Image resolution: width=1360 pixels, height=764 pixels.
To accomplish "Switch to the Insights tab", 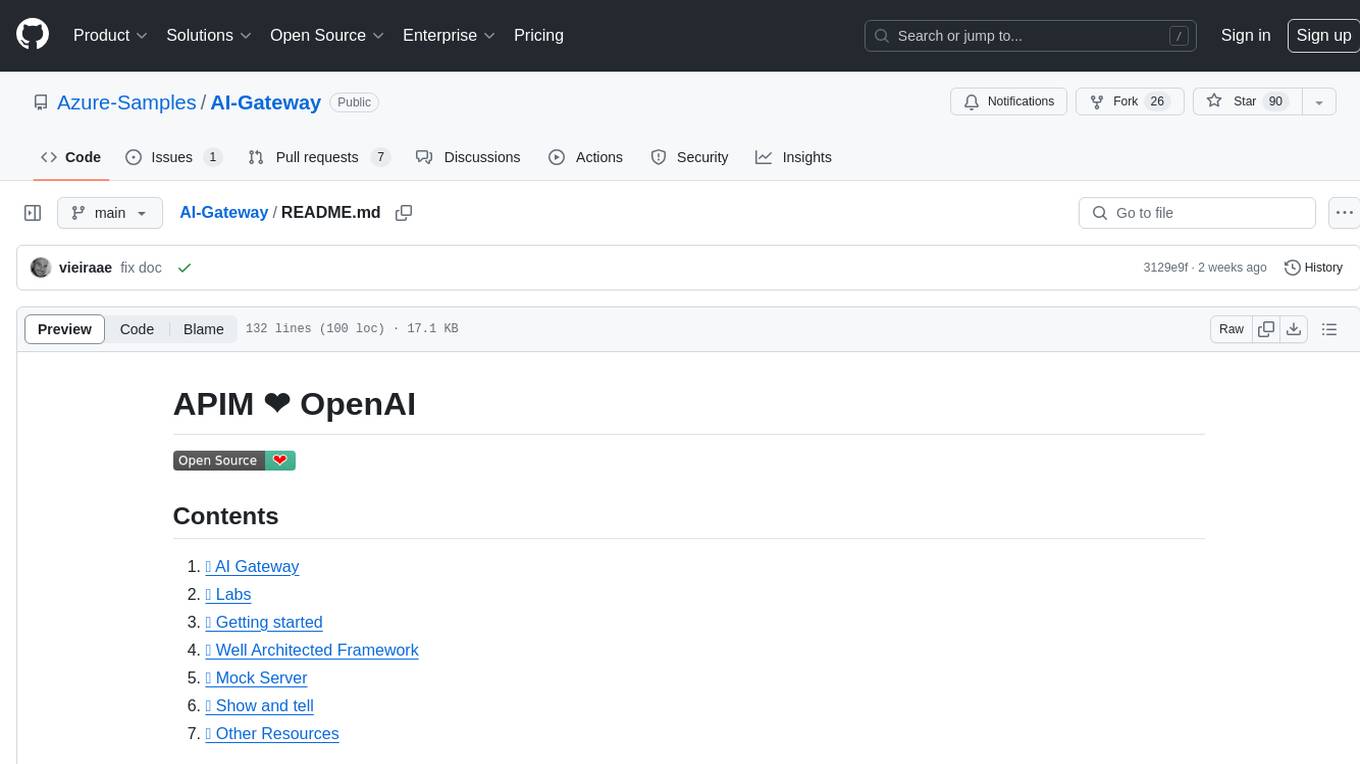I will [x=794, y=157].
